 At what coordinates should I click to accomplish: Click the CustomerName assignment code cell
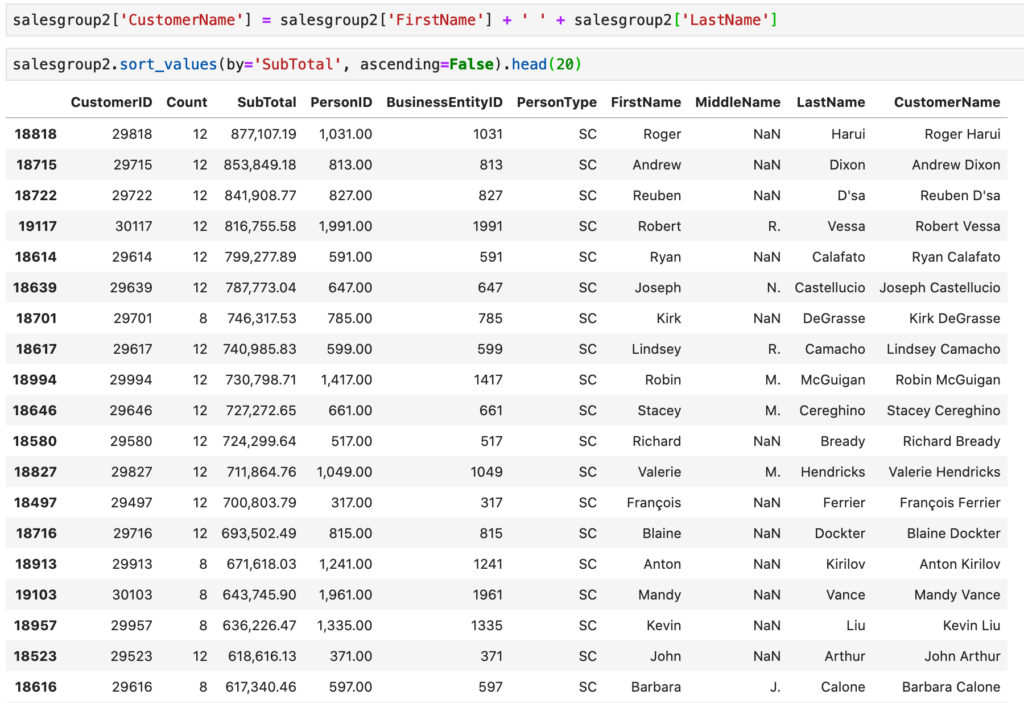tap(515, 20)
